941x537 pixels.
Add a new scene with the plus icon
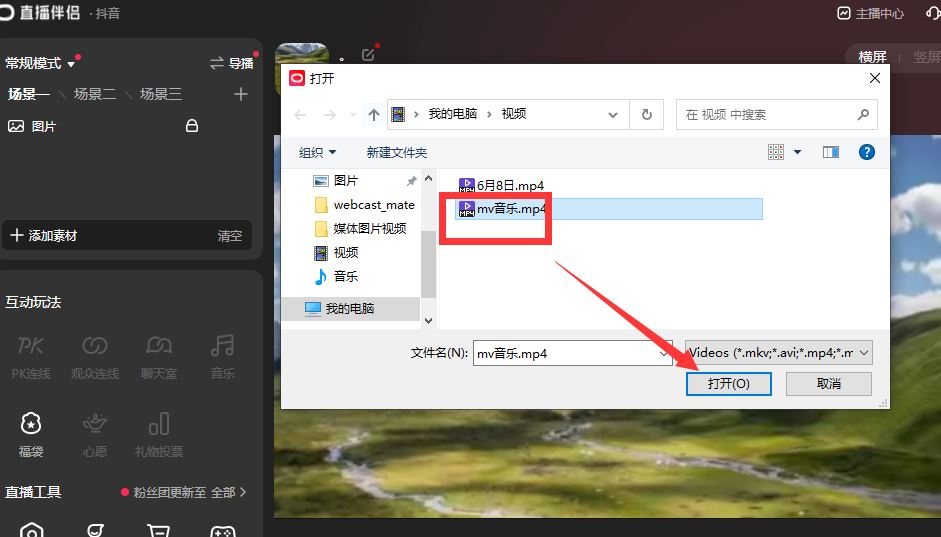241,94
